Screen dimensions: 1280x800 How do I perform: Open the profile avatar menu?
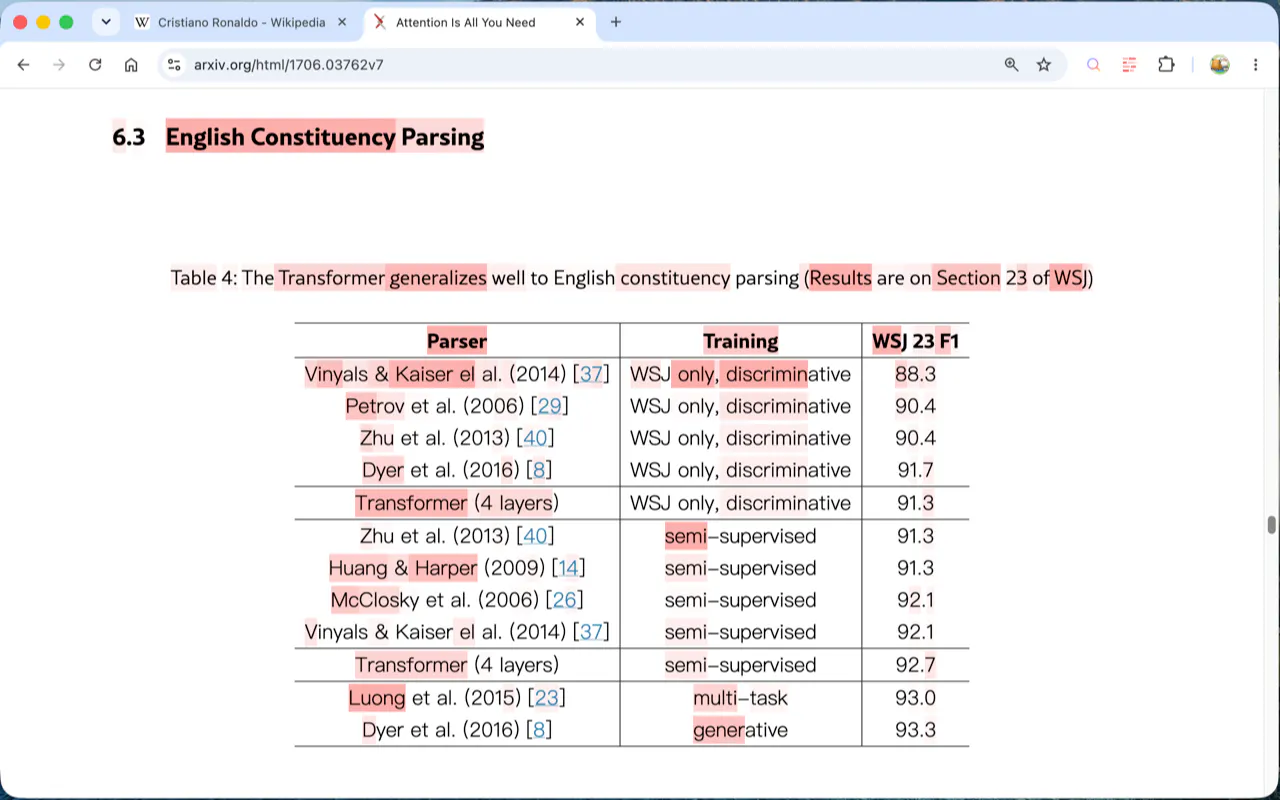coord(1219,65)
